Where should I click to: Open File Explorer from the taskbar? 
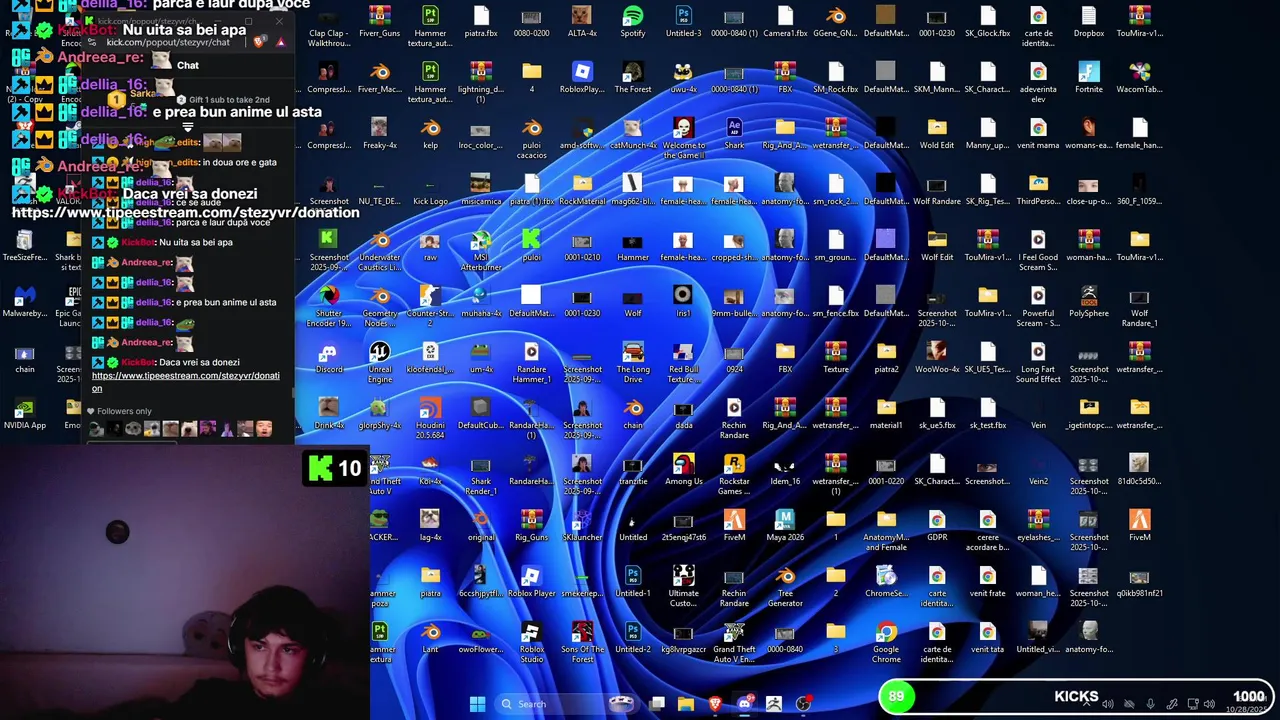coord(686,704)
